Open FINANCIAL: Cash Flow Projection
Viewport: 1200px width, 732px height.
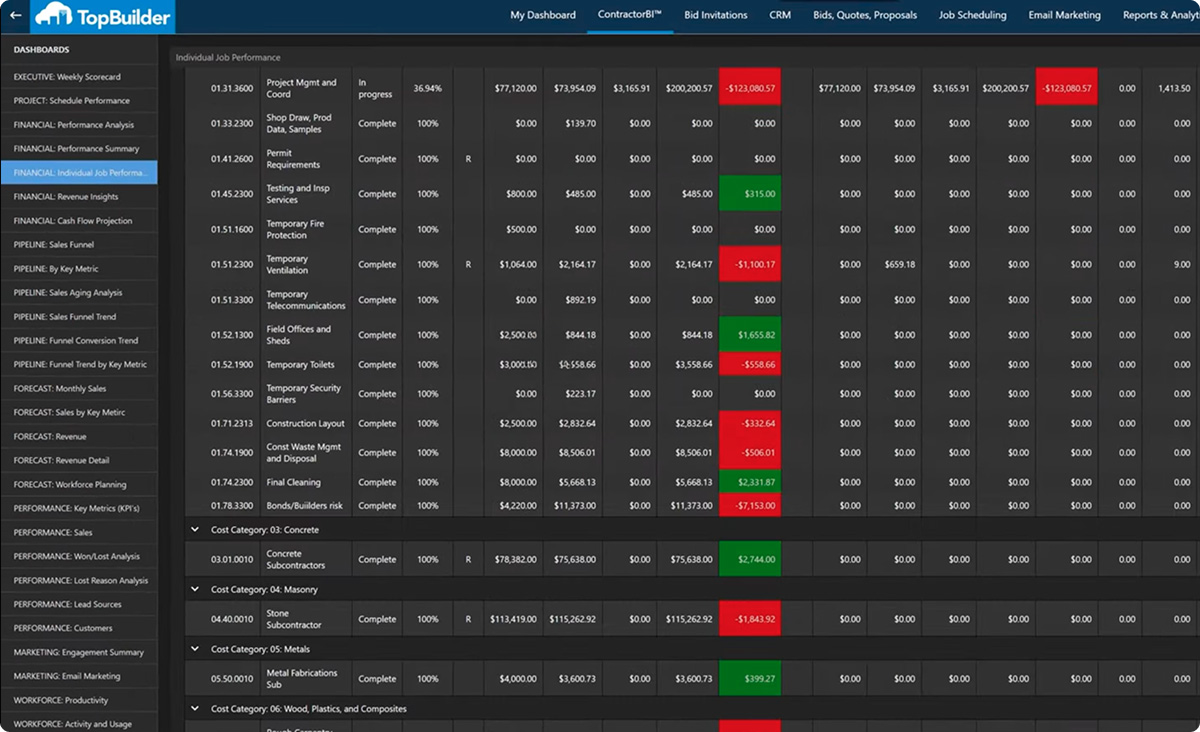coord(79,221)
